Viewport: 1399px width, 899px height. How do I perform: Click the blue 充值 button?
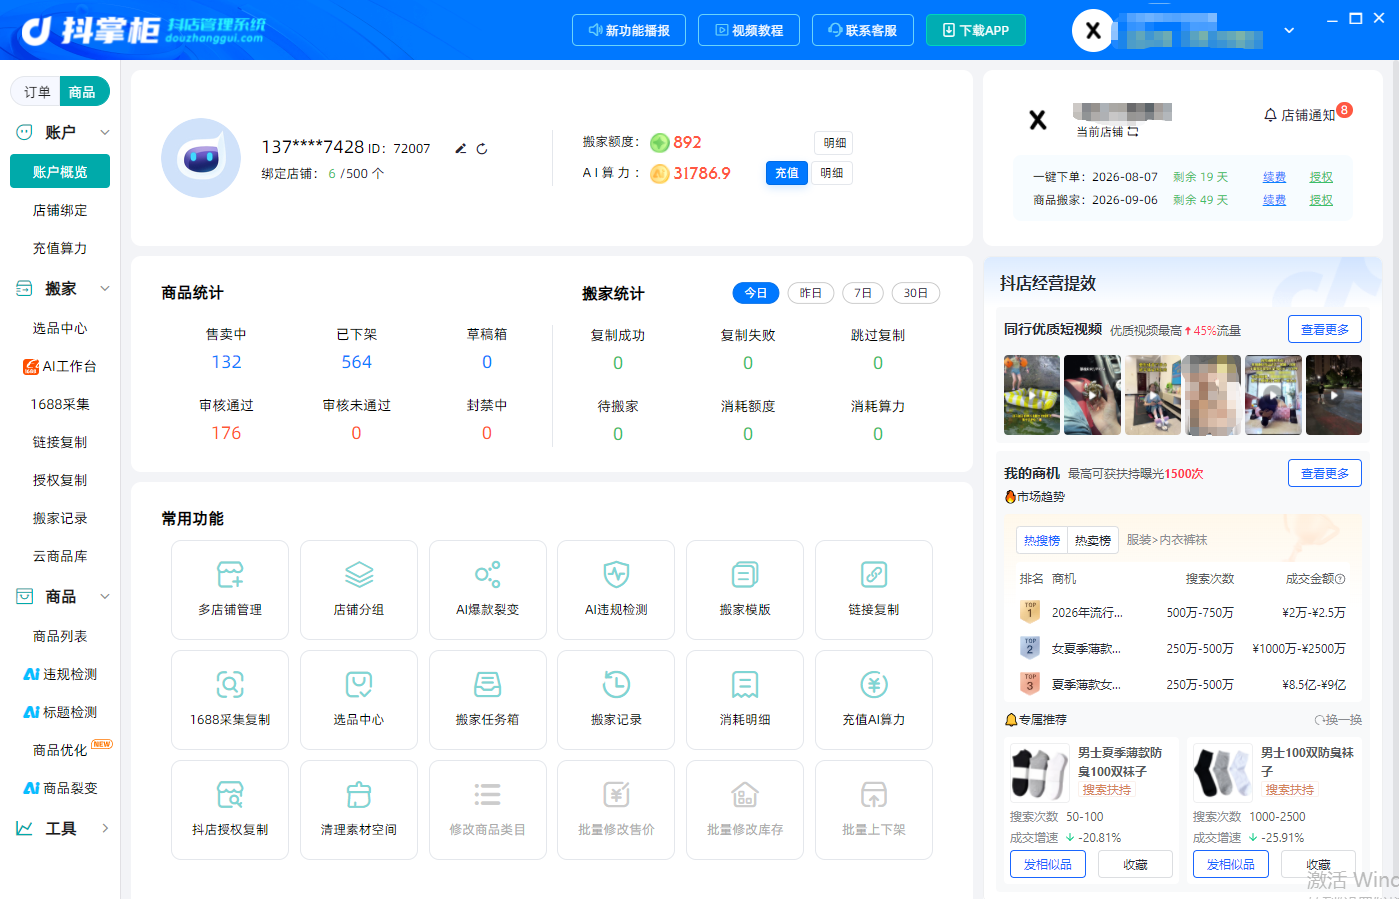click(787, 173)
